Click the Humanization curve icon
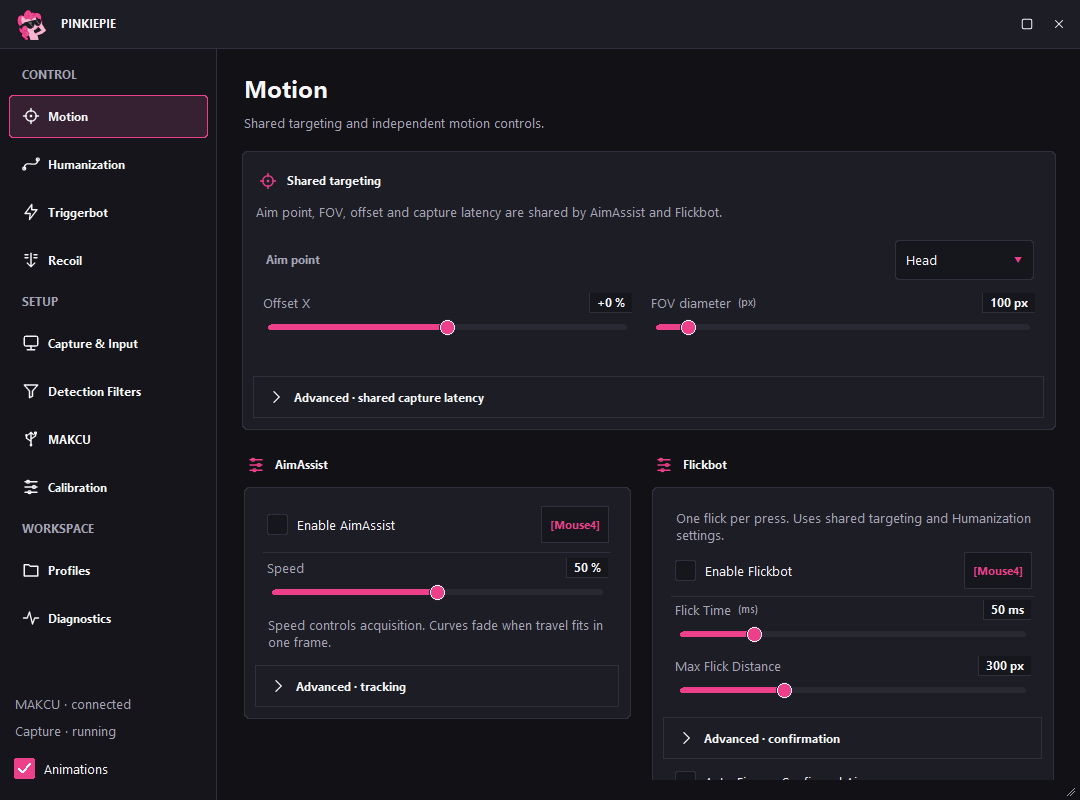Image resolution: width=1080 pixels, height=800 pixels. coord(31,165)
